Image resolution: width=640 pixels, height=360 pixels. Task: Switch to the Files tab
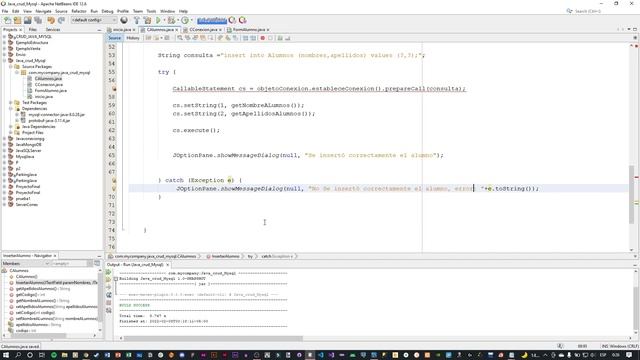coord(33,29)
